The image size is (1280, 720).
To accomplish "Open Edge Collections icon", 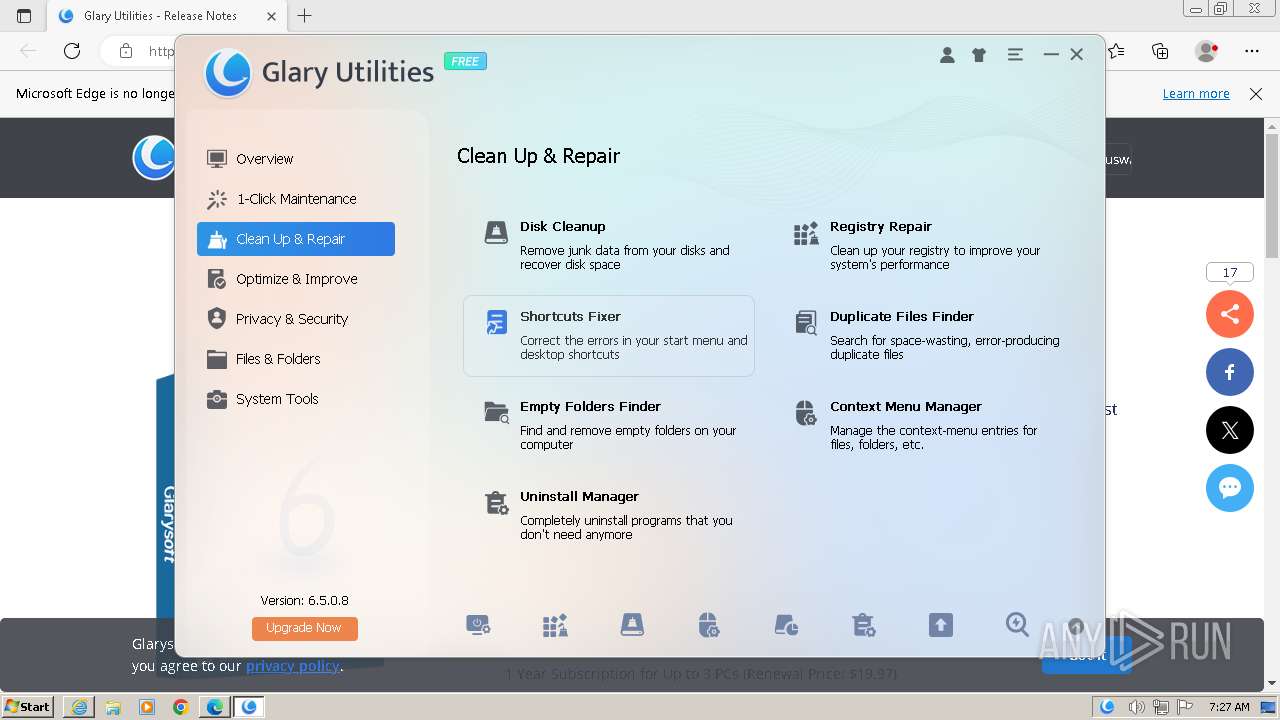I will (x=1160, y=51).
